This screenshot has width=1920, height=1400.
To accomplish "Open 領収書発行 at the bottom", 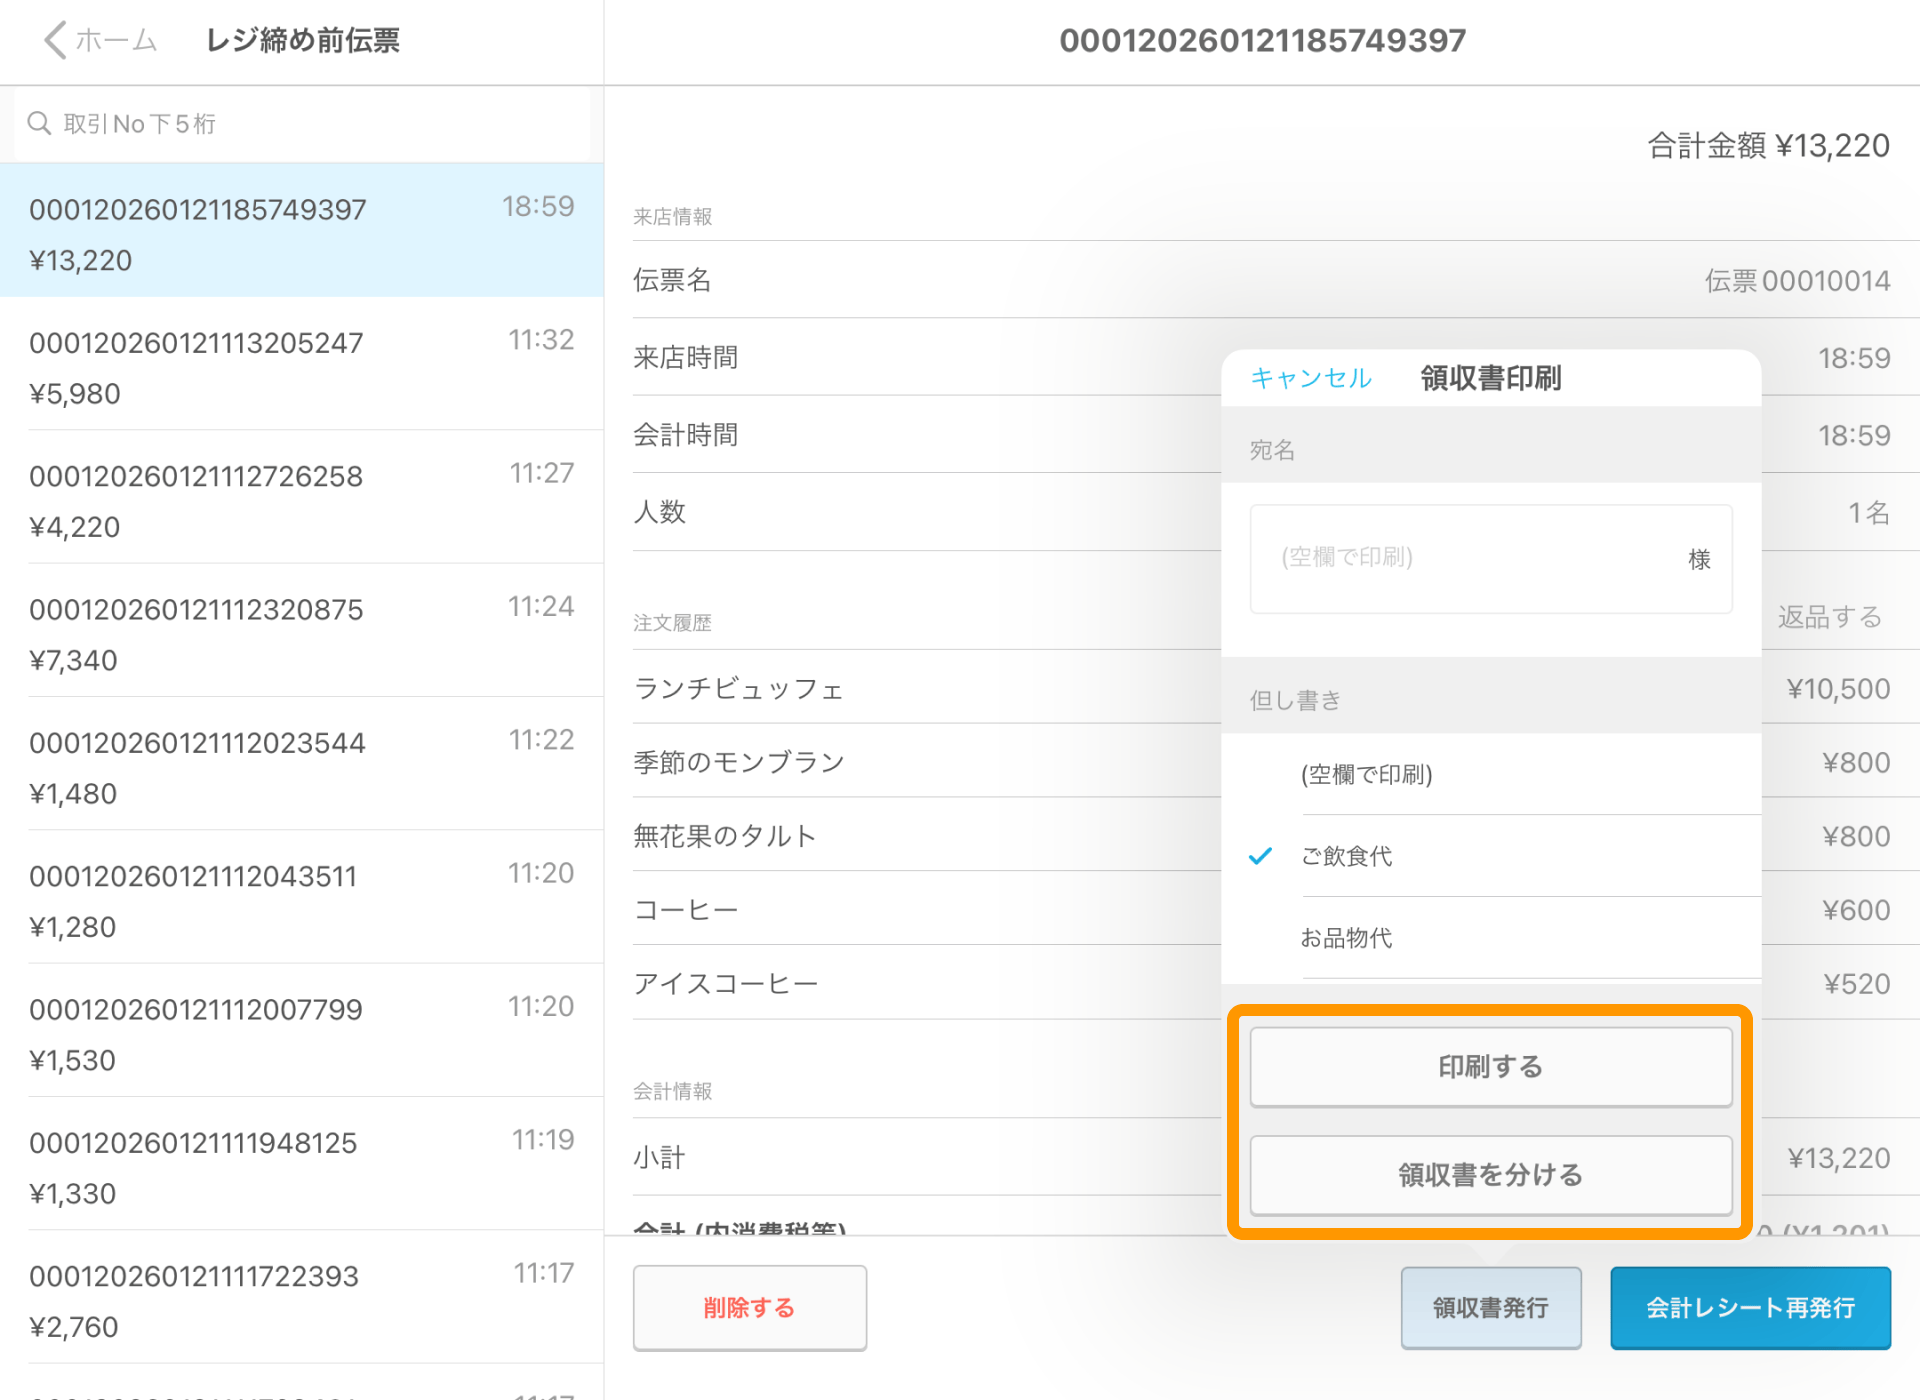I will click(1489, 1306).
